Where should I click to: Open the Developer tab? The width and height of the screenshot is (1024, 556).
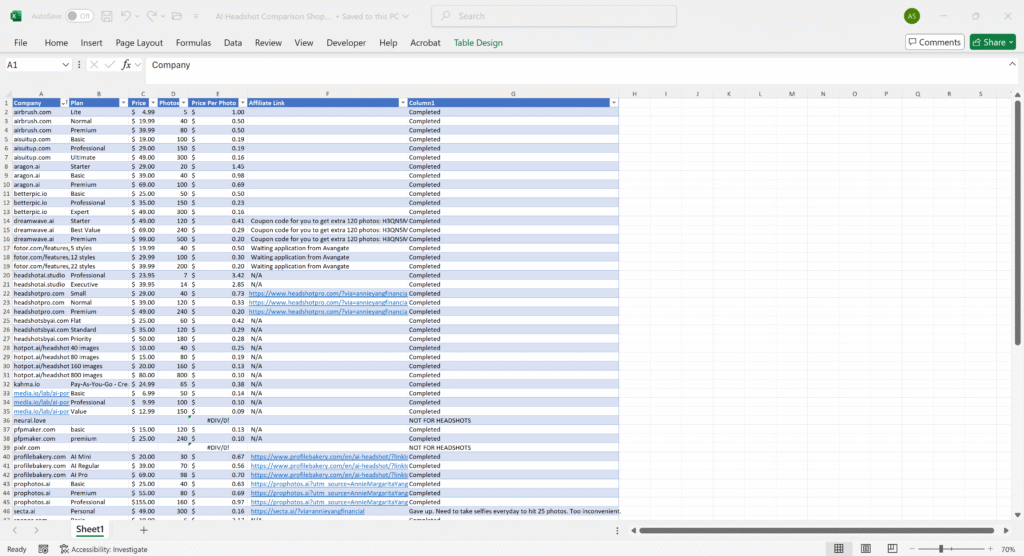(x=346, y=42)
